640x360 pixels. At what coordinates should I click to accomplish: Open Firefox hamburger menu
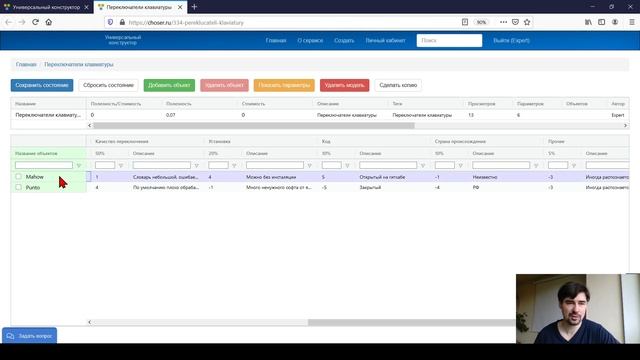tap(631, 22)
